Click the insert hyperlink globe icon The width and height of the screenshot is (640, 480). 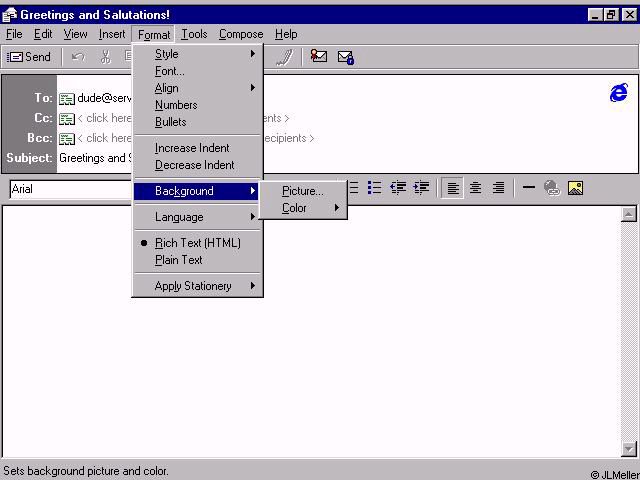point(552,188)
